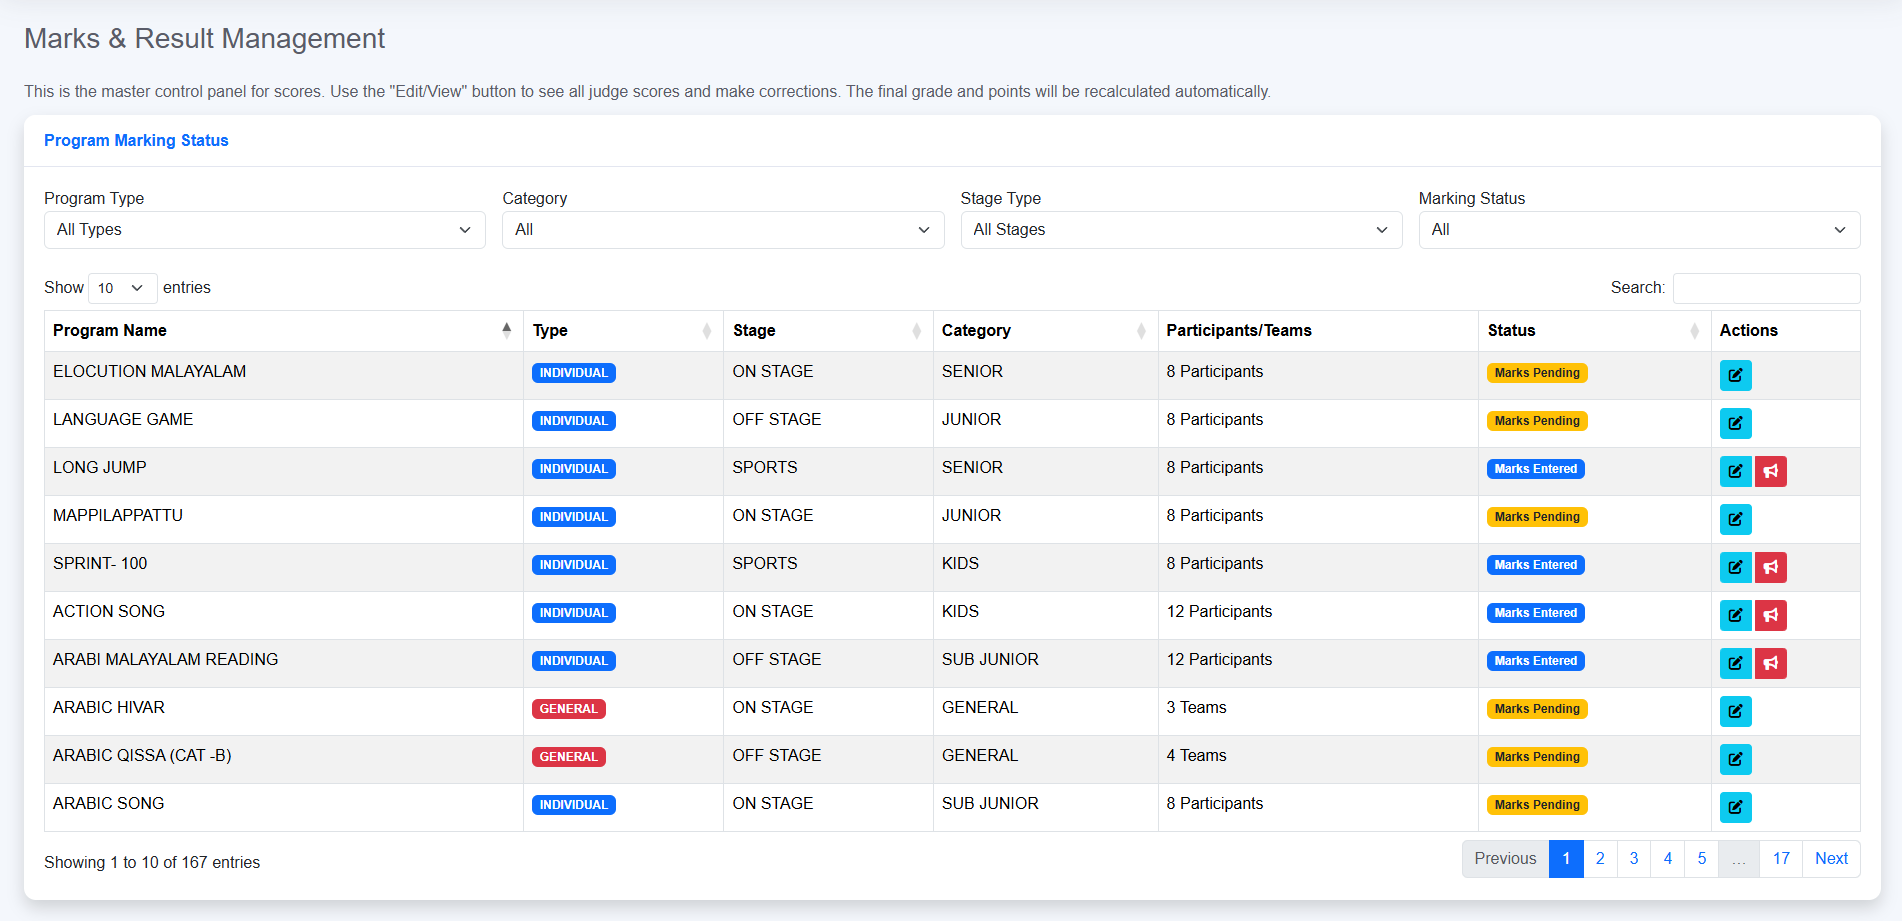Sort table by Program Name column

tap(282, 331)
